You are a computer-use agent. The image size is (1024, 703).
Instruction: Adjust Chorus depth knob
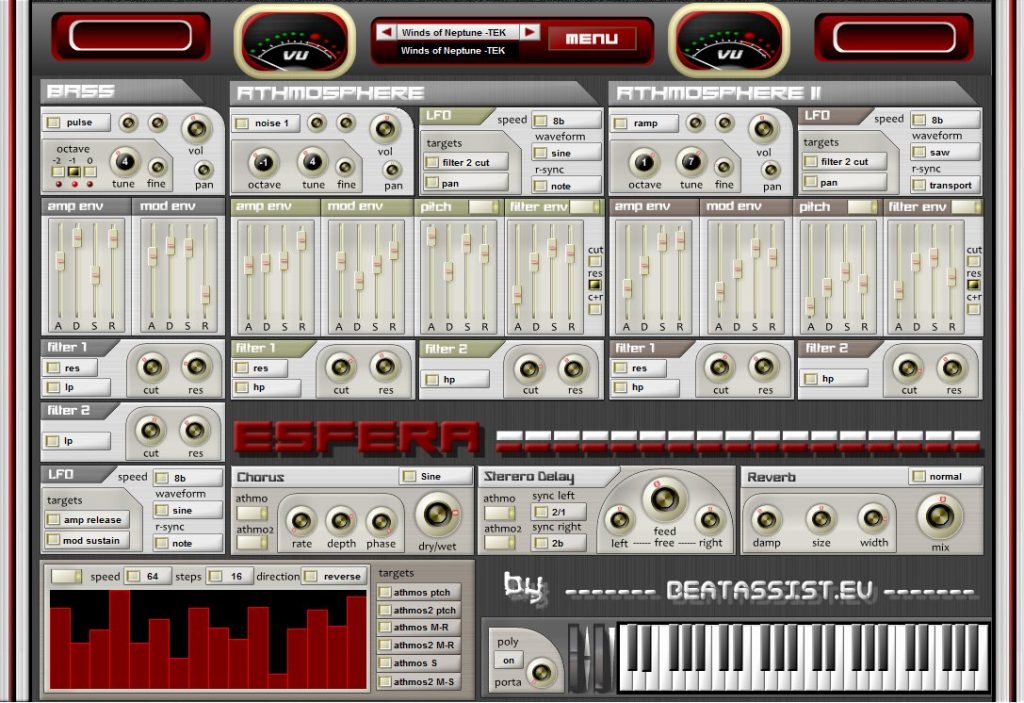point(340,521)
